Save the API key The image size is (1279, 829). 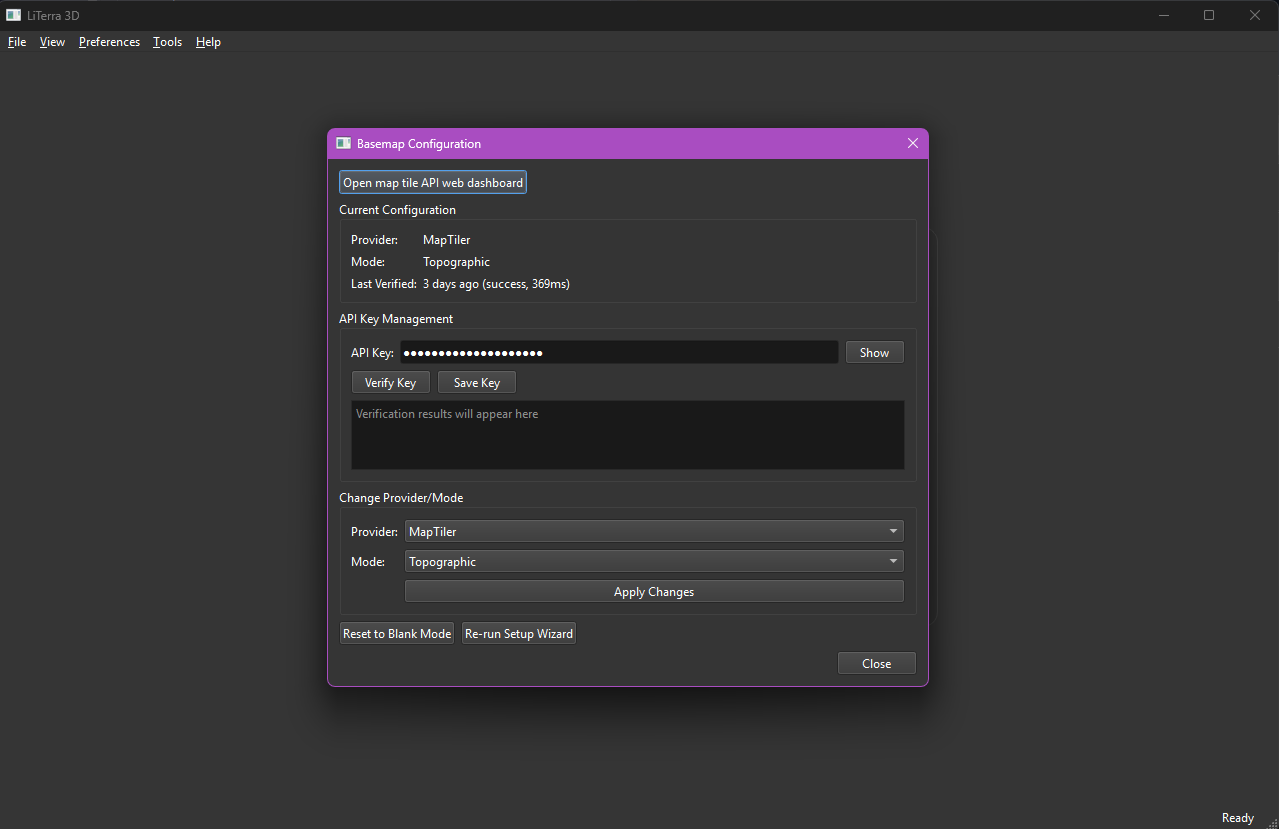[476, 382]
